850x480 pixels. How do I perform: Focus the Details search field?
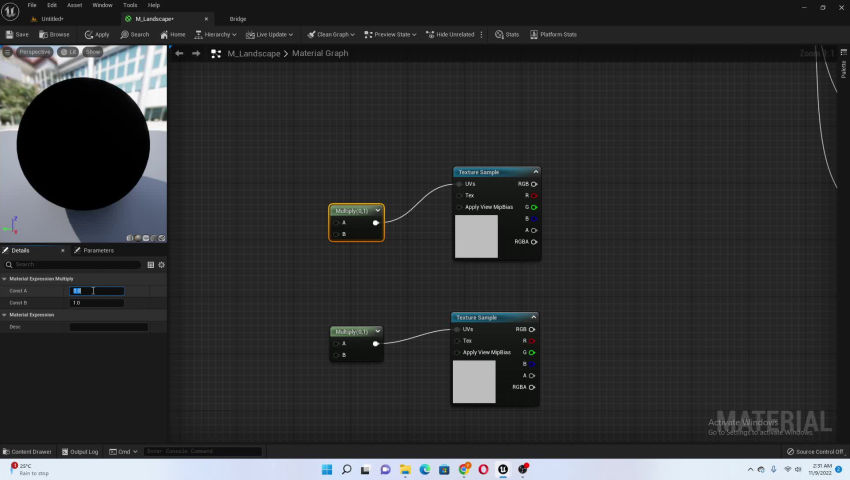coord(73,265)
